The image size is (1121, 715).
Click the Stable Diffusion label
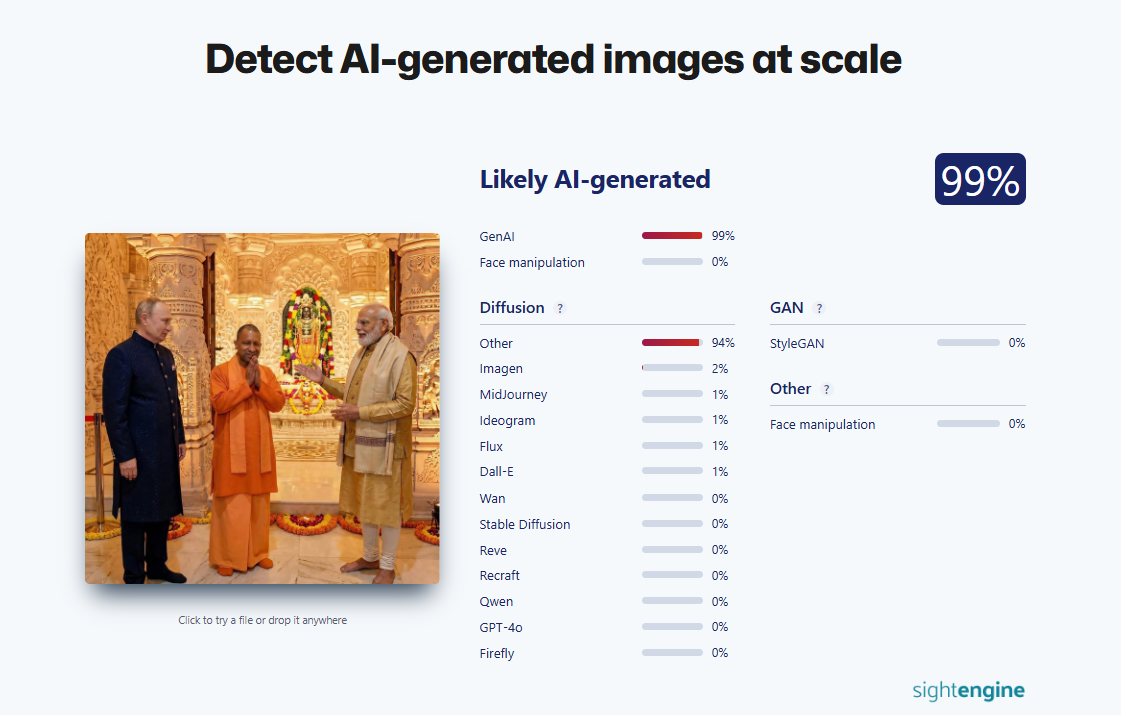525,524
